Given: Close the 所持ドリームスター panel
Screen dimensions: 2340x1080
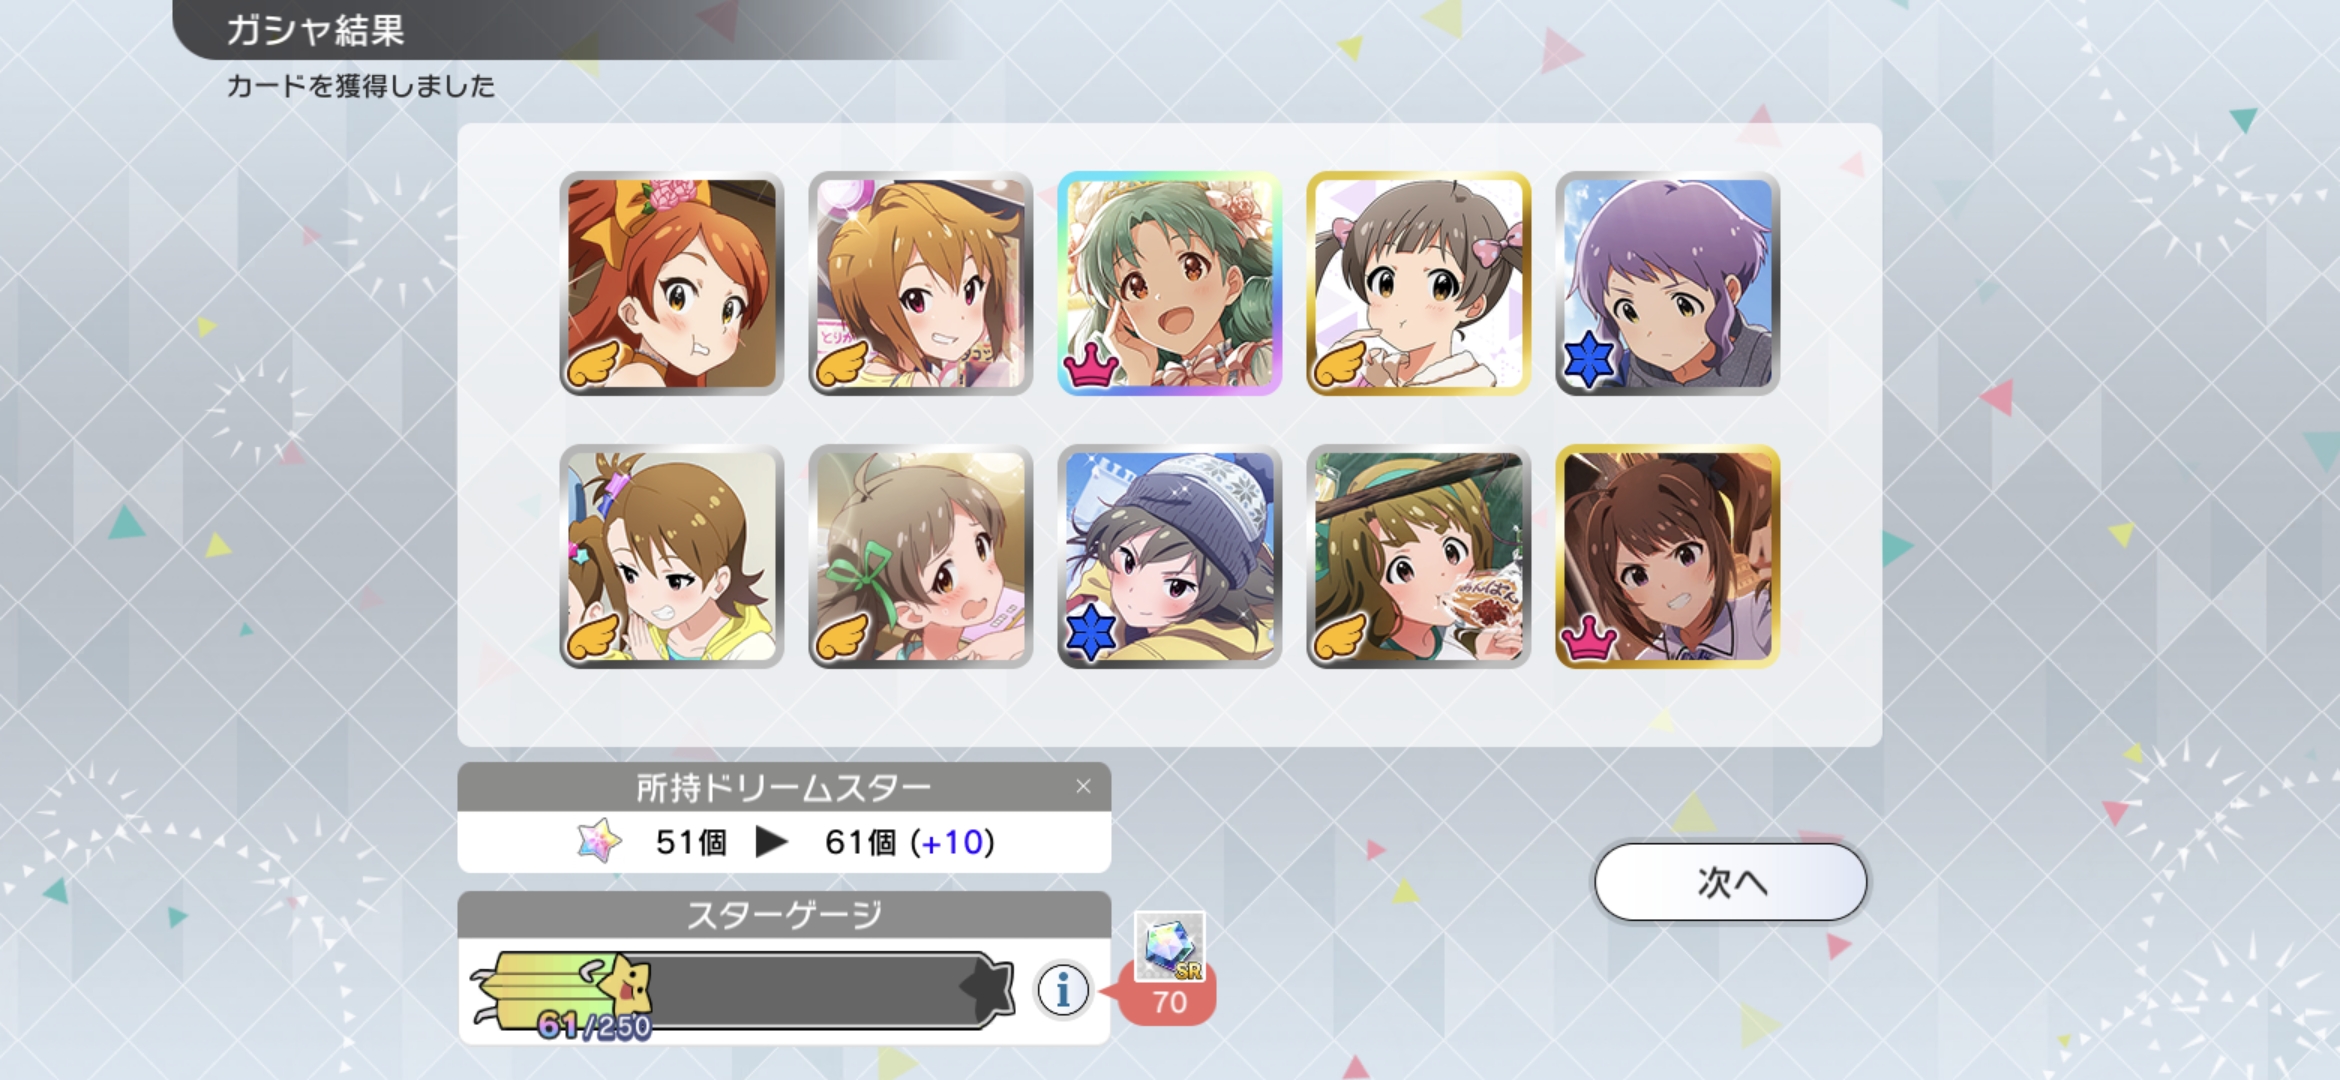Looking at the screenshot, I should (x=1083, y=787).
